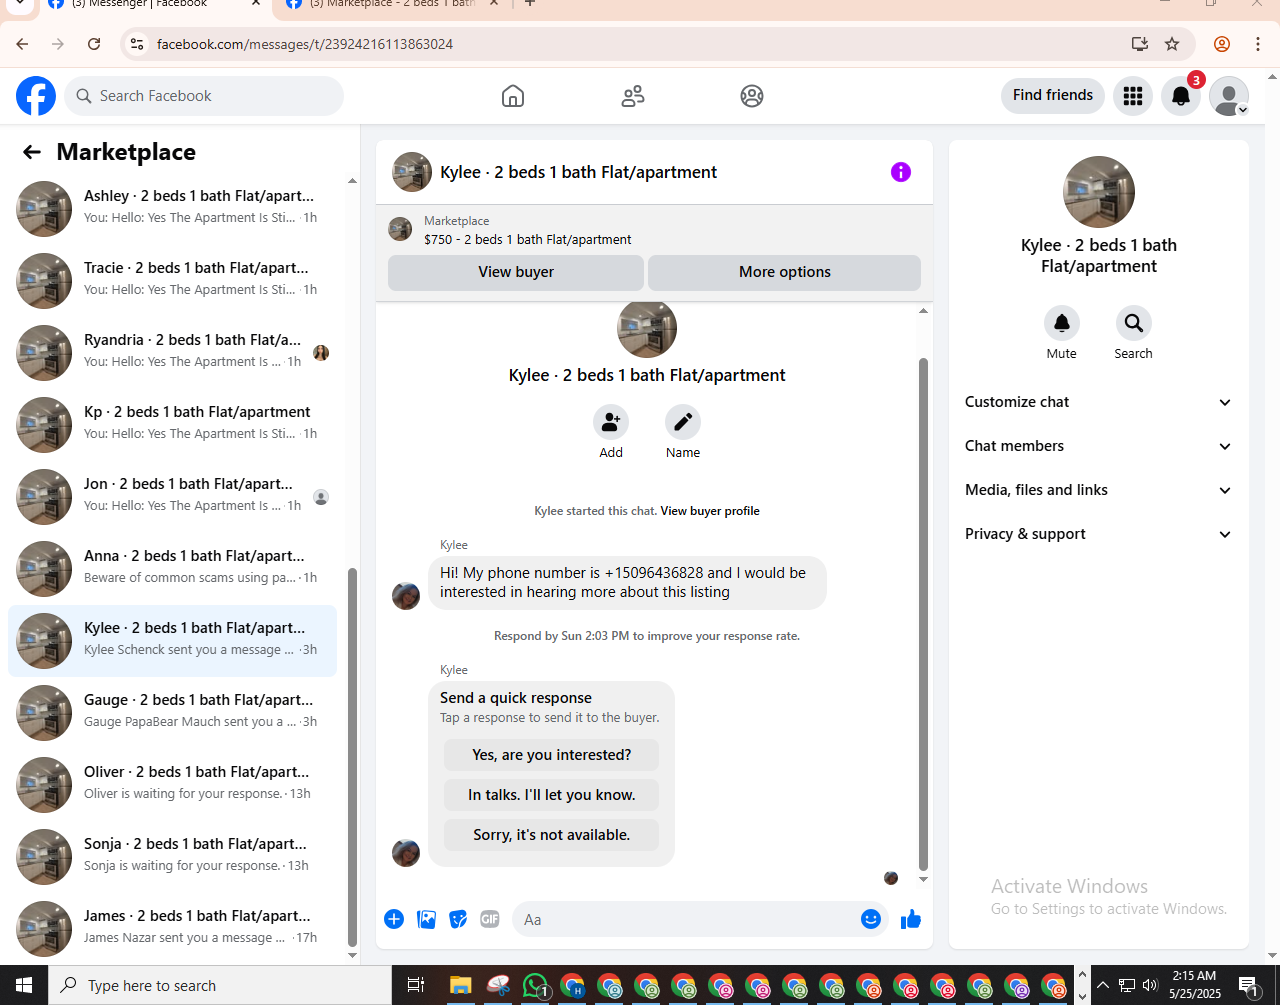
Task: Attach a photo with the image icon
Action: [x=426, y=919]
